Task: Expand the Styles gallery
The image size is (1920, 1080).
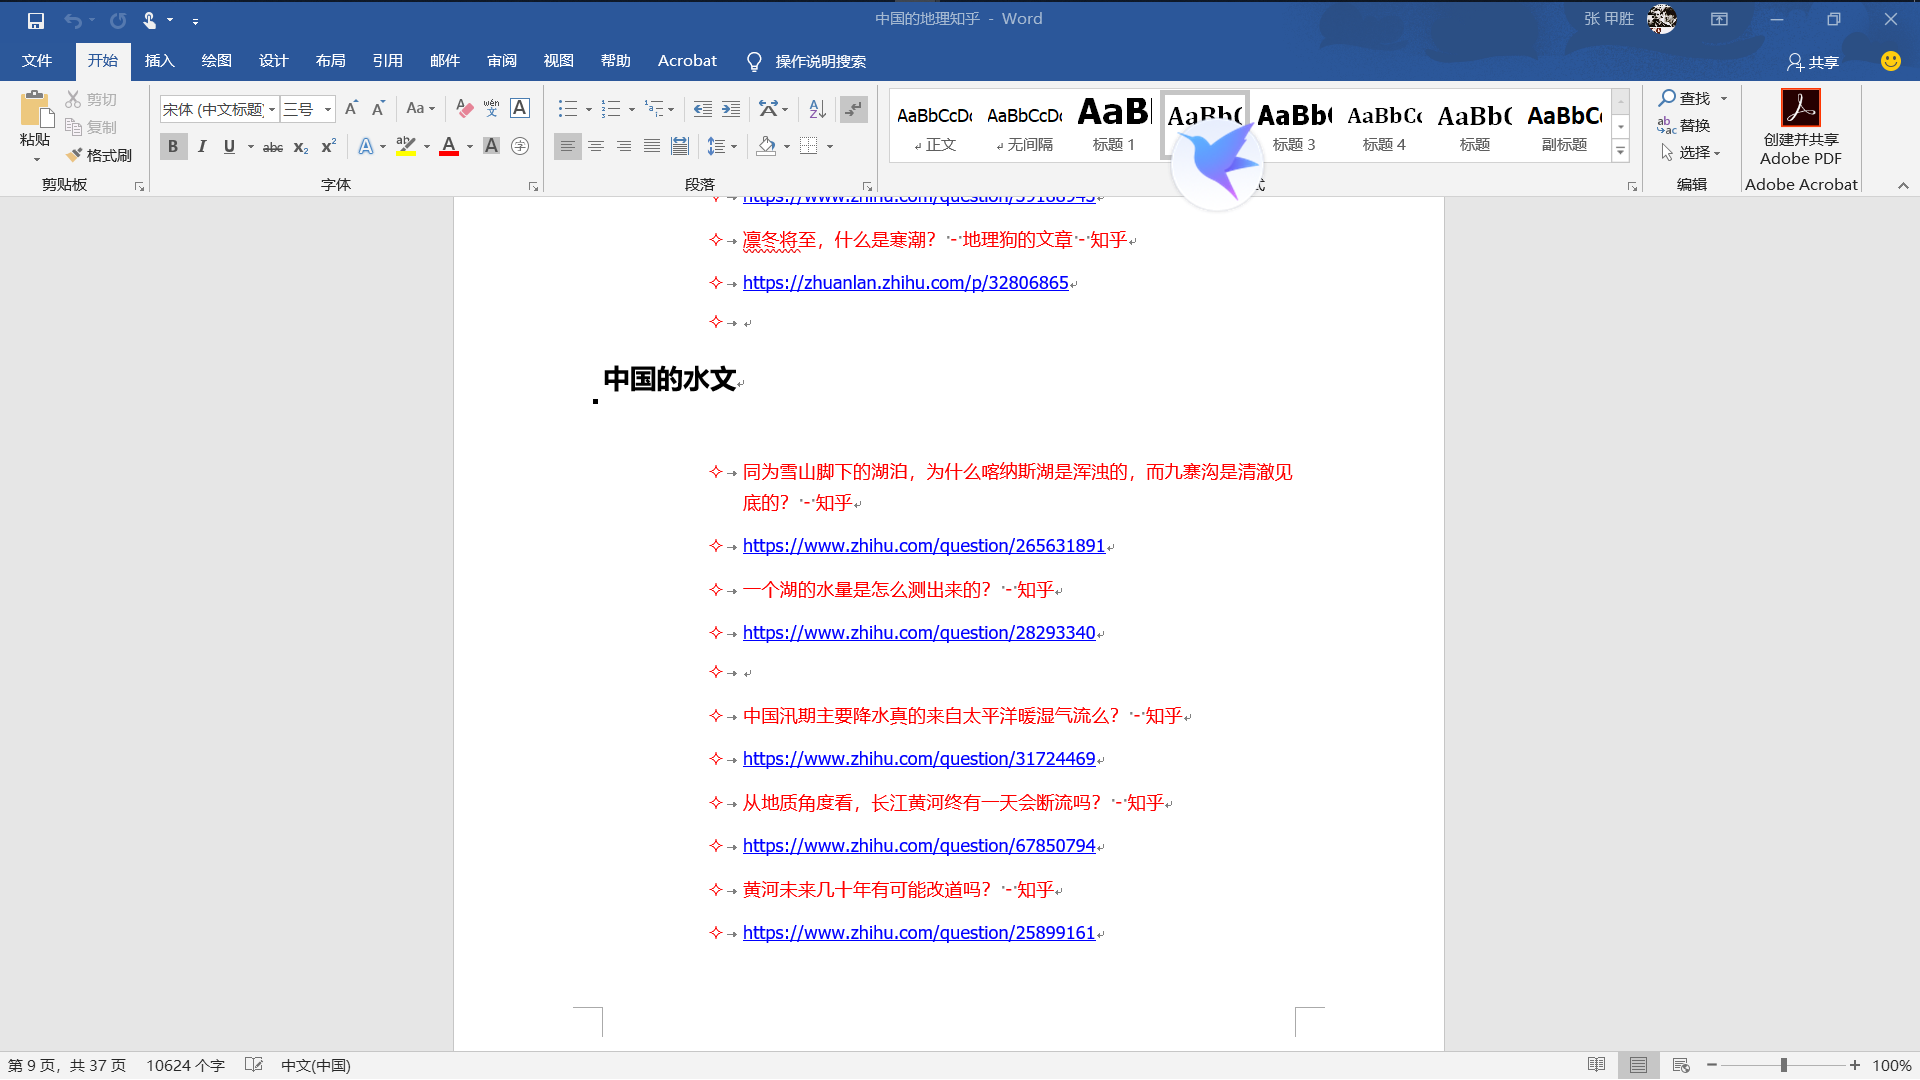Action: click(1621, 151)
